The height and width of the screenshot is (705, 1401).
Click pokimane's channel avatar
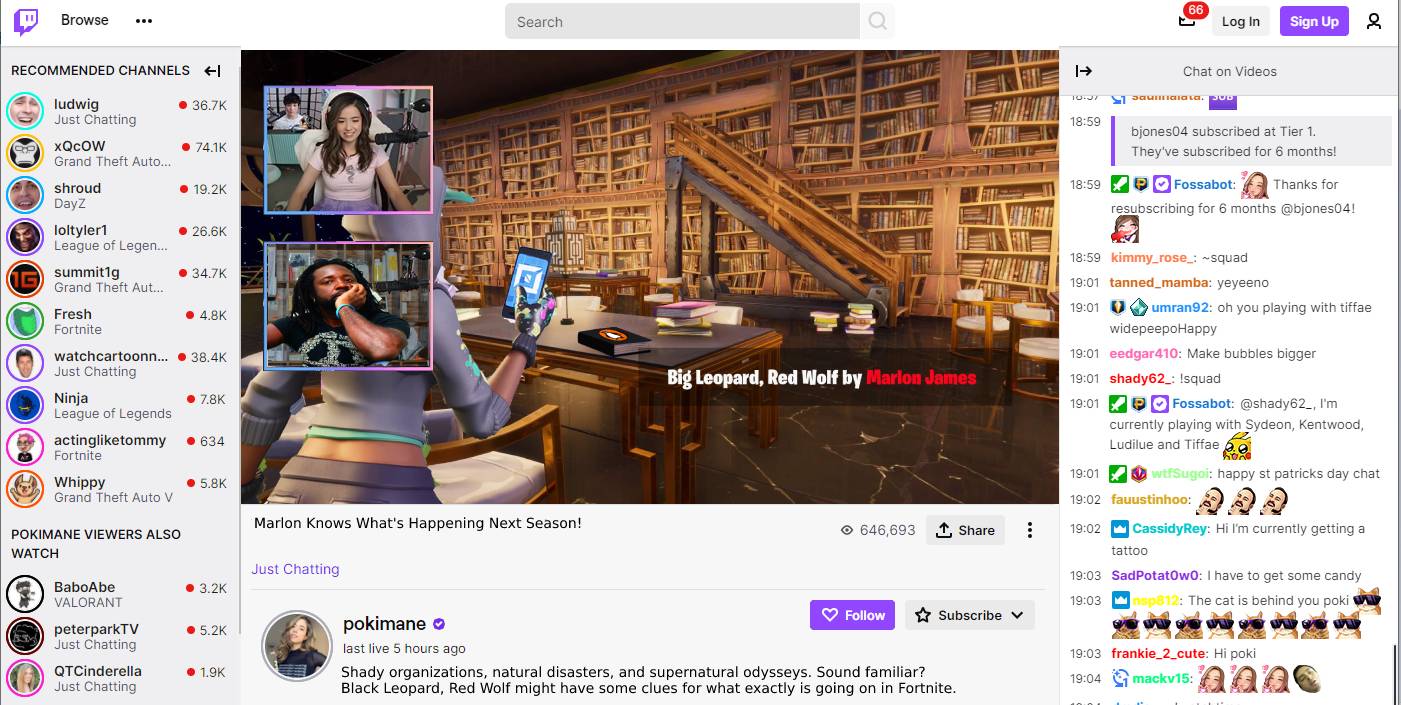296,645
